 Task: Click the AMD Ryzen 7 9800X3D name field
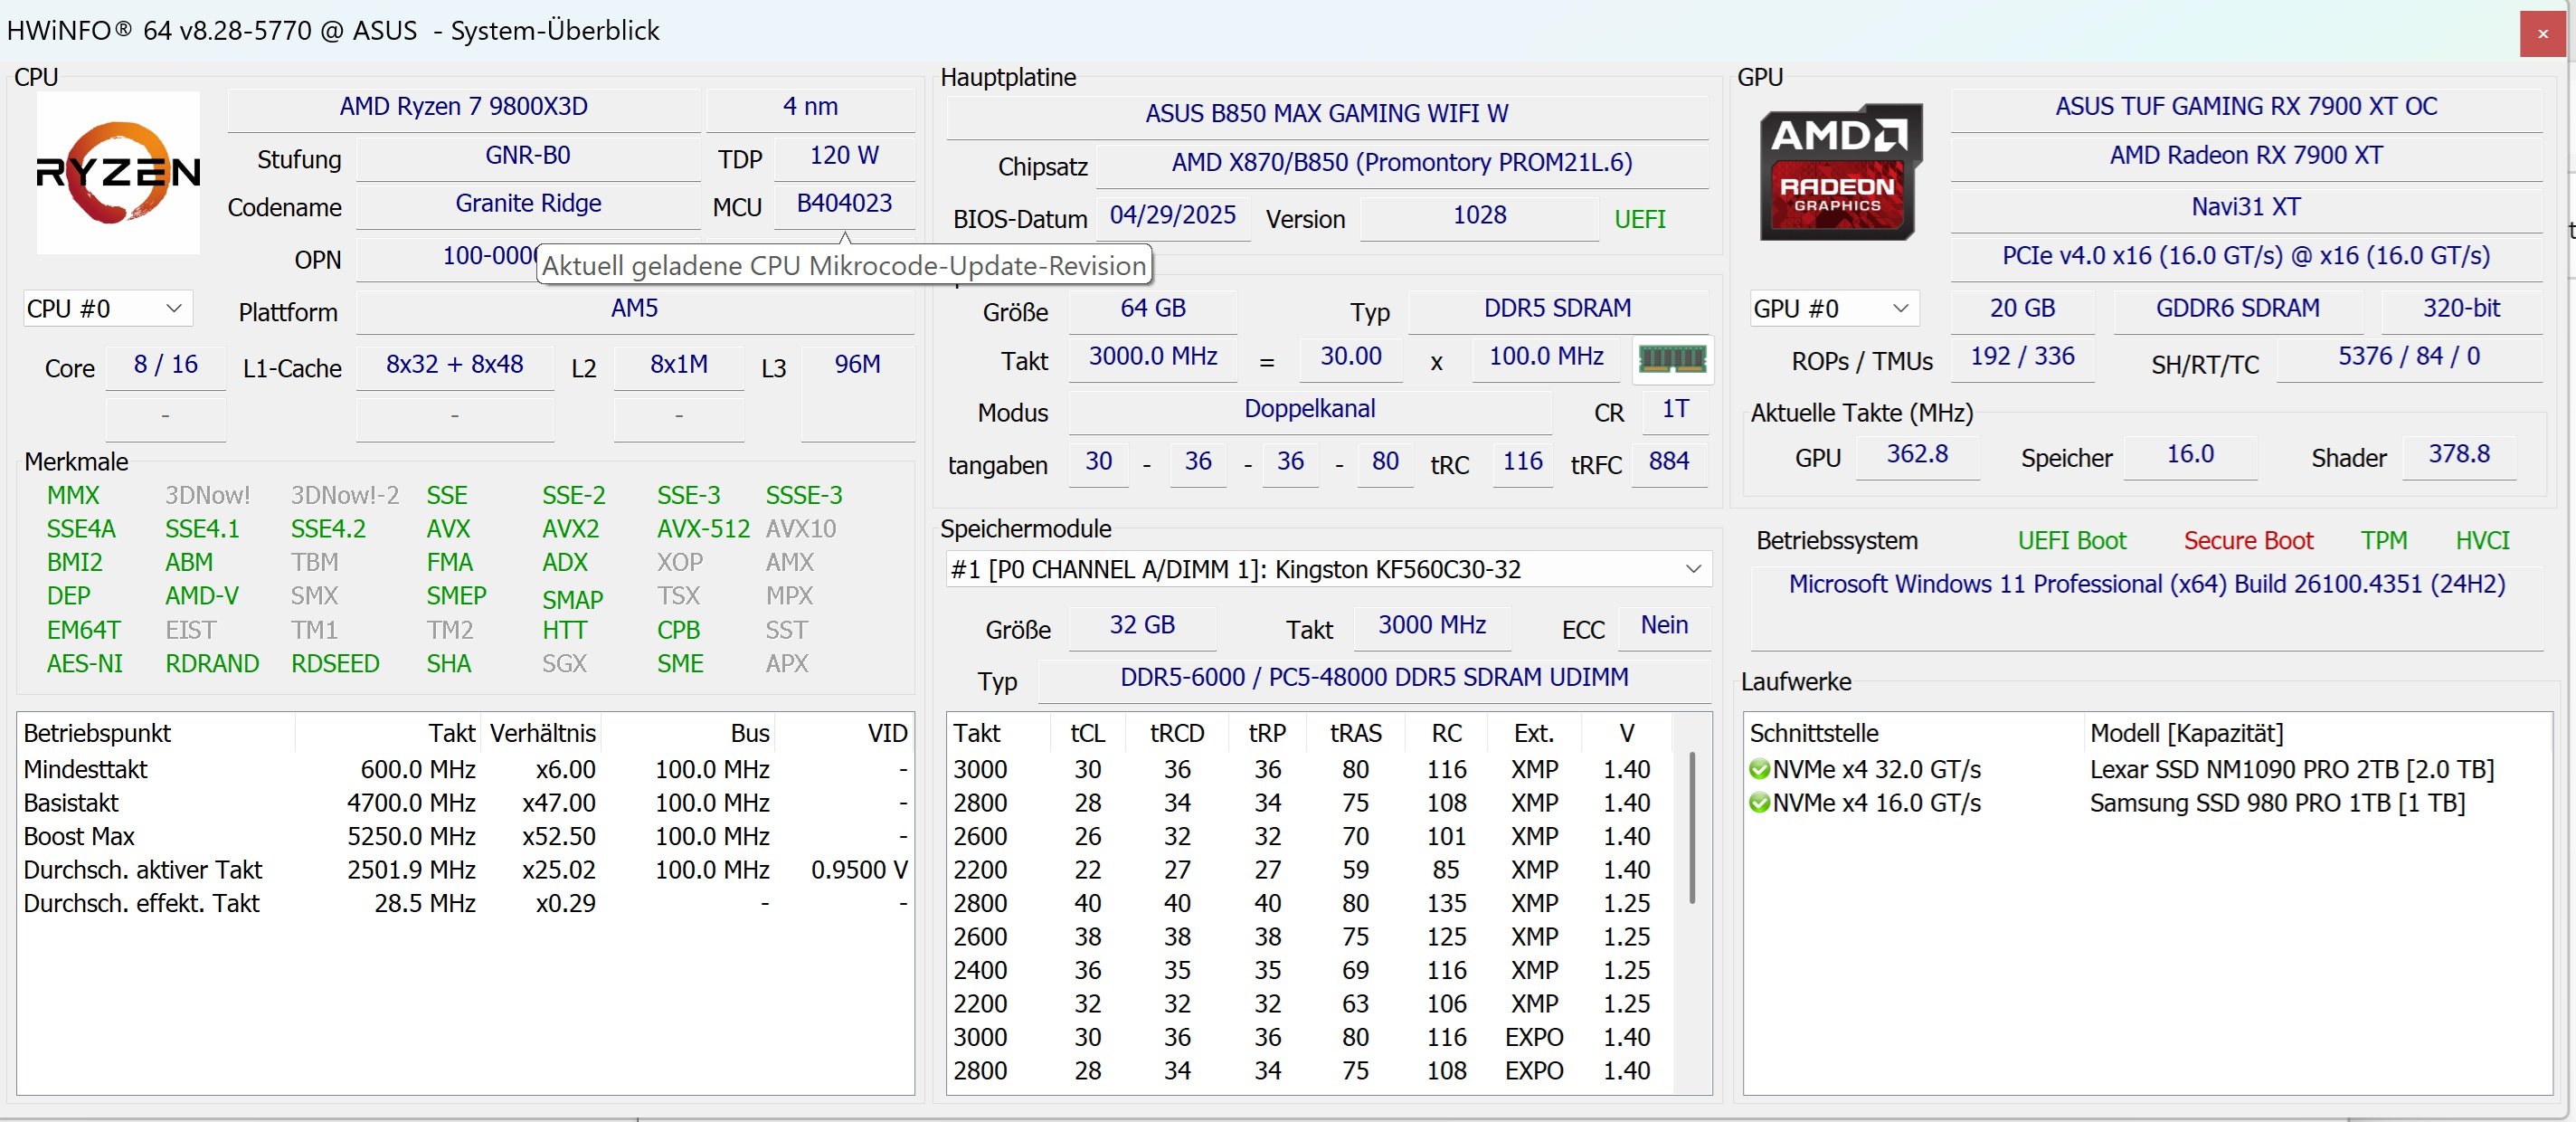463,107
